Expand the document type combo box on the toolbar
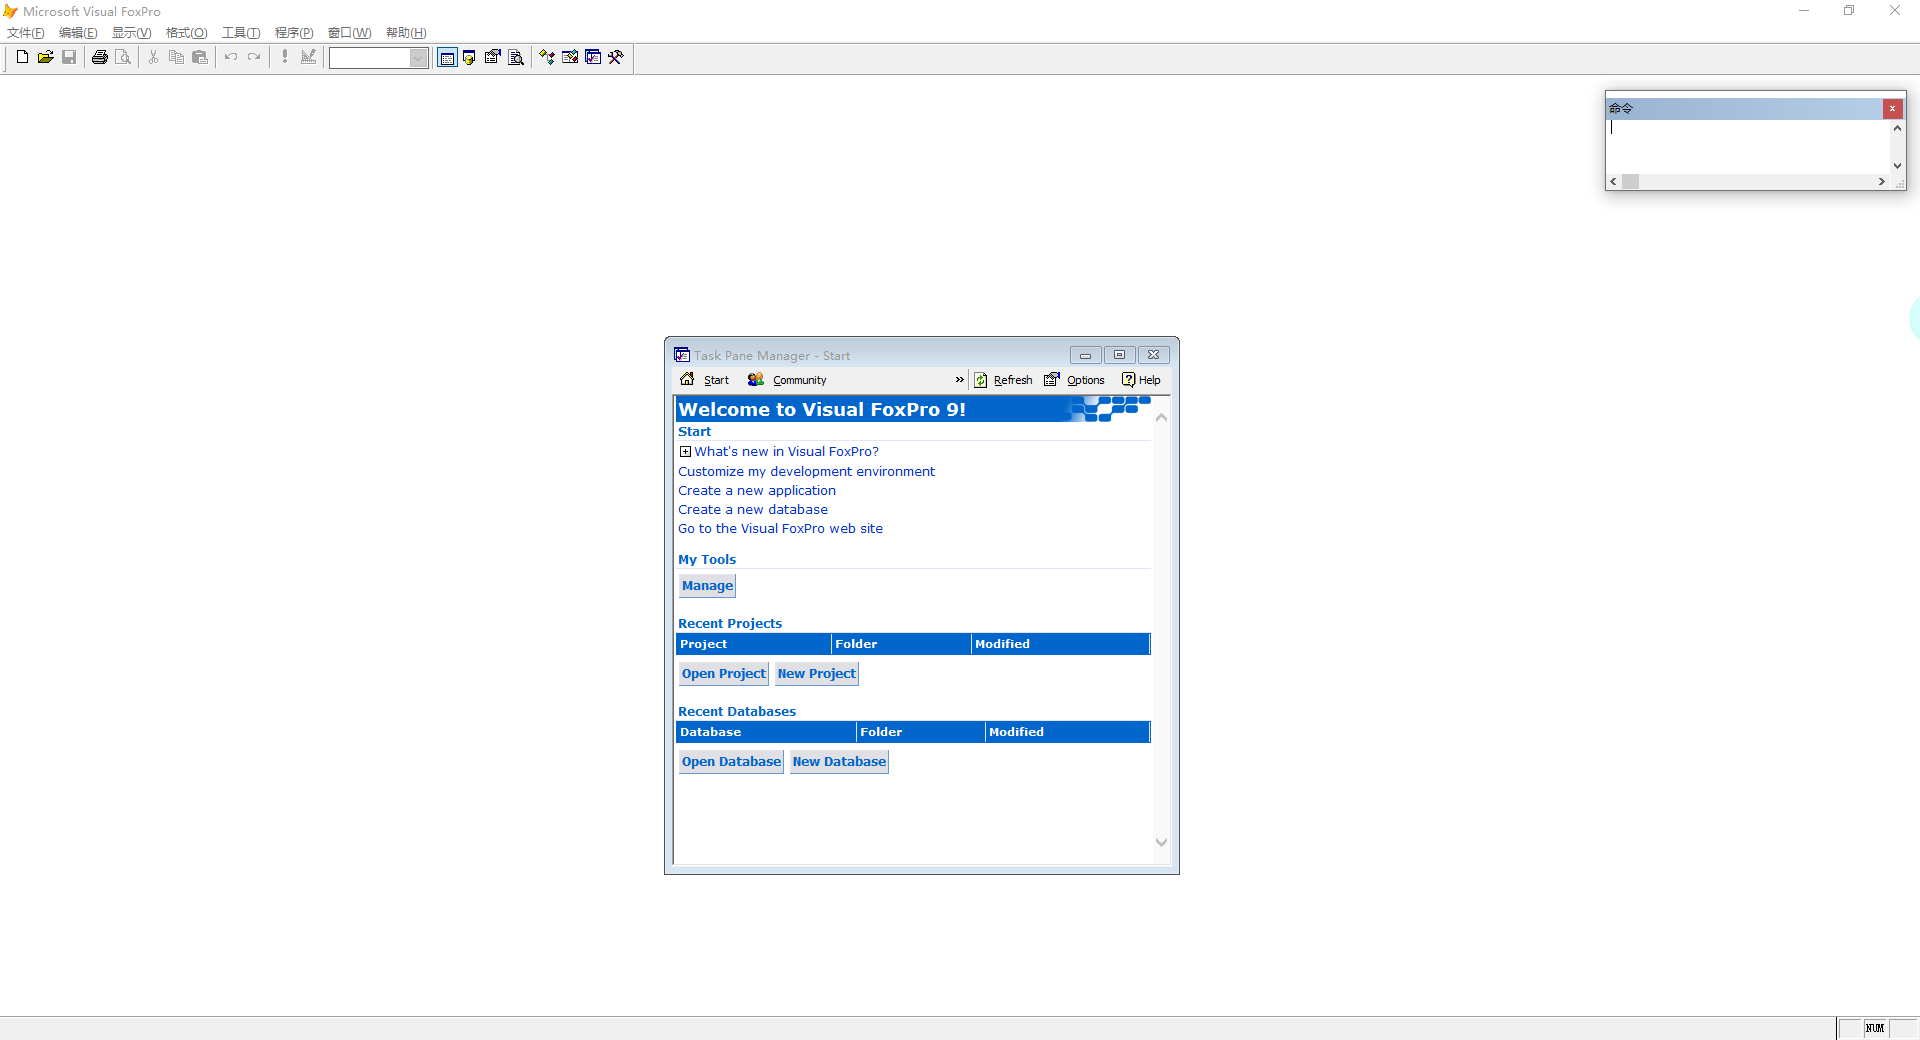 pyautogui.click(x=419, y=57)
